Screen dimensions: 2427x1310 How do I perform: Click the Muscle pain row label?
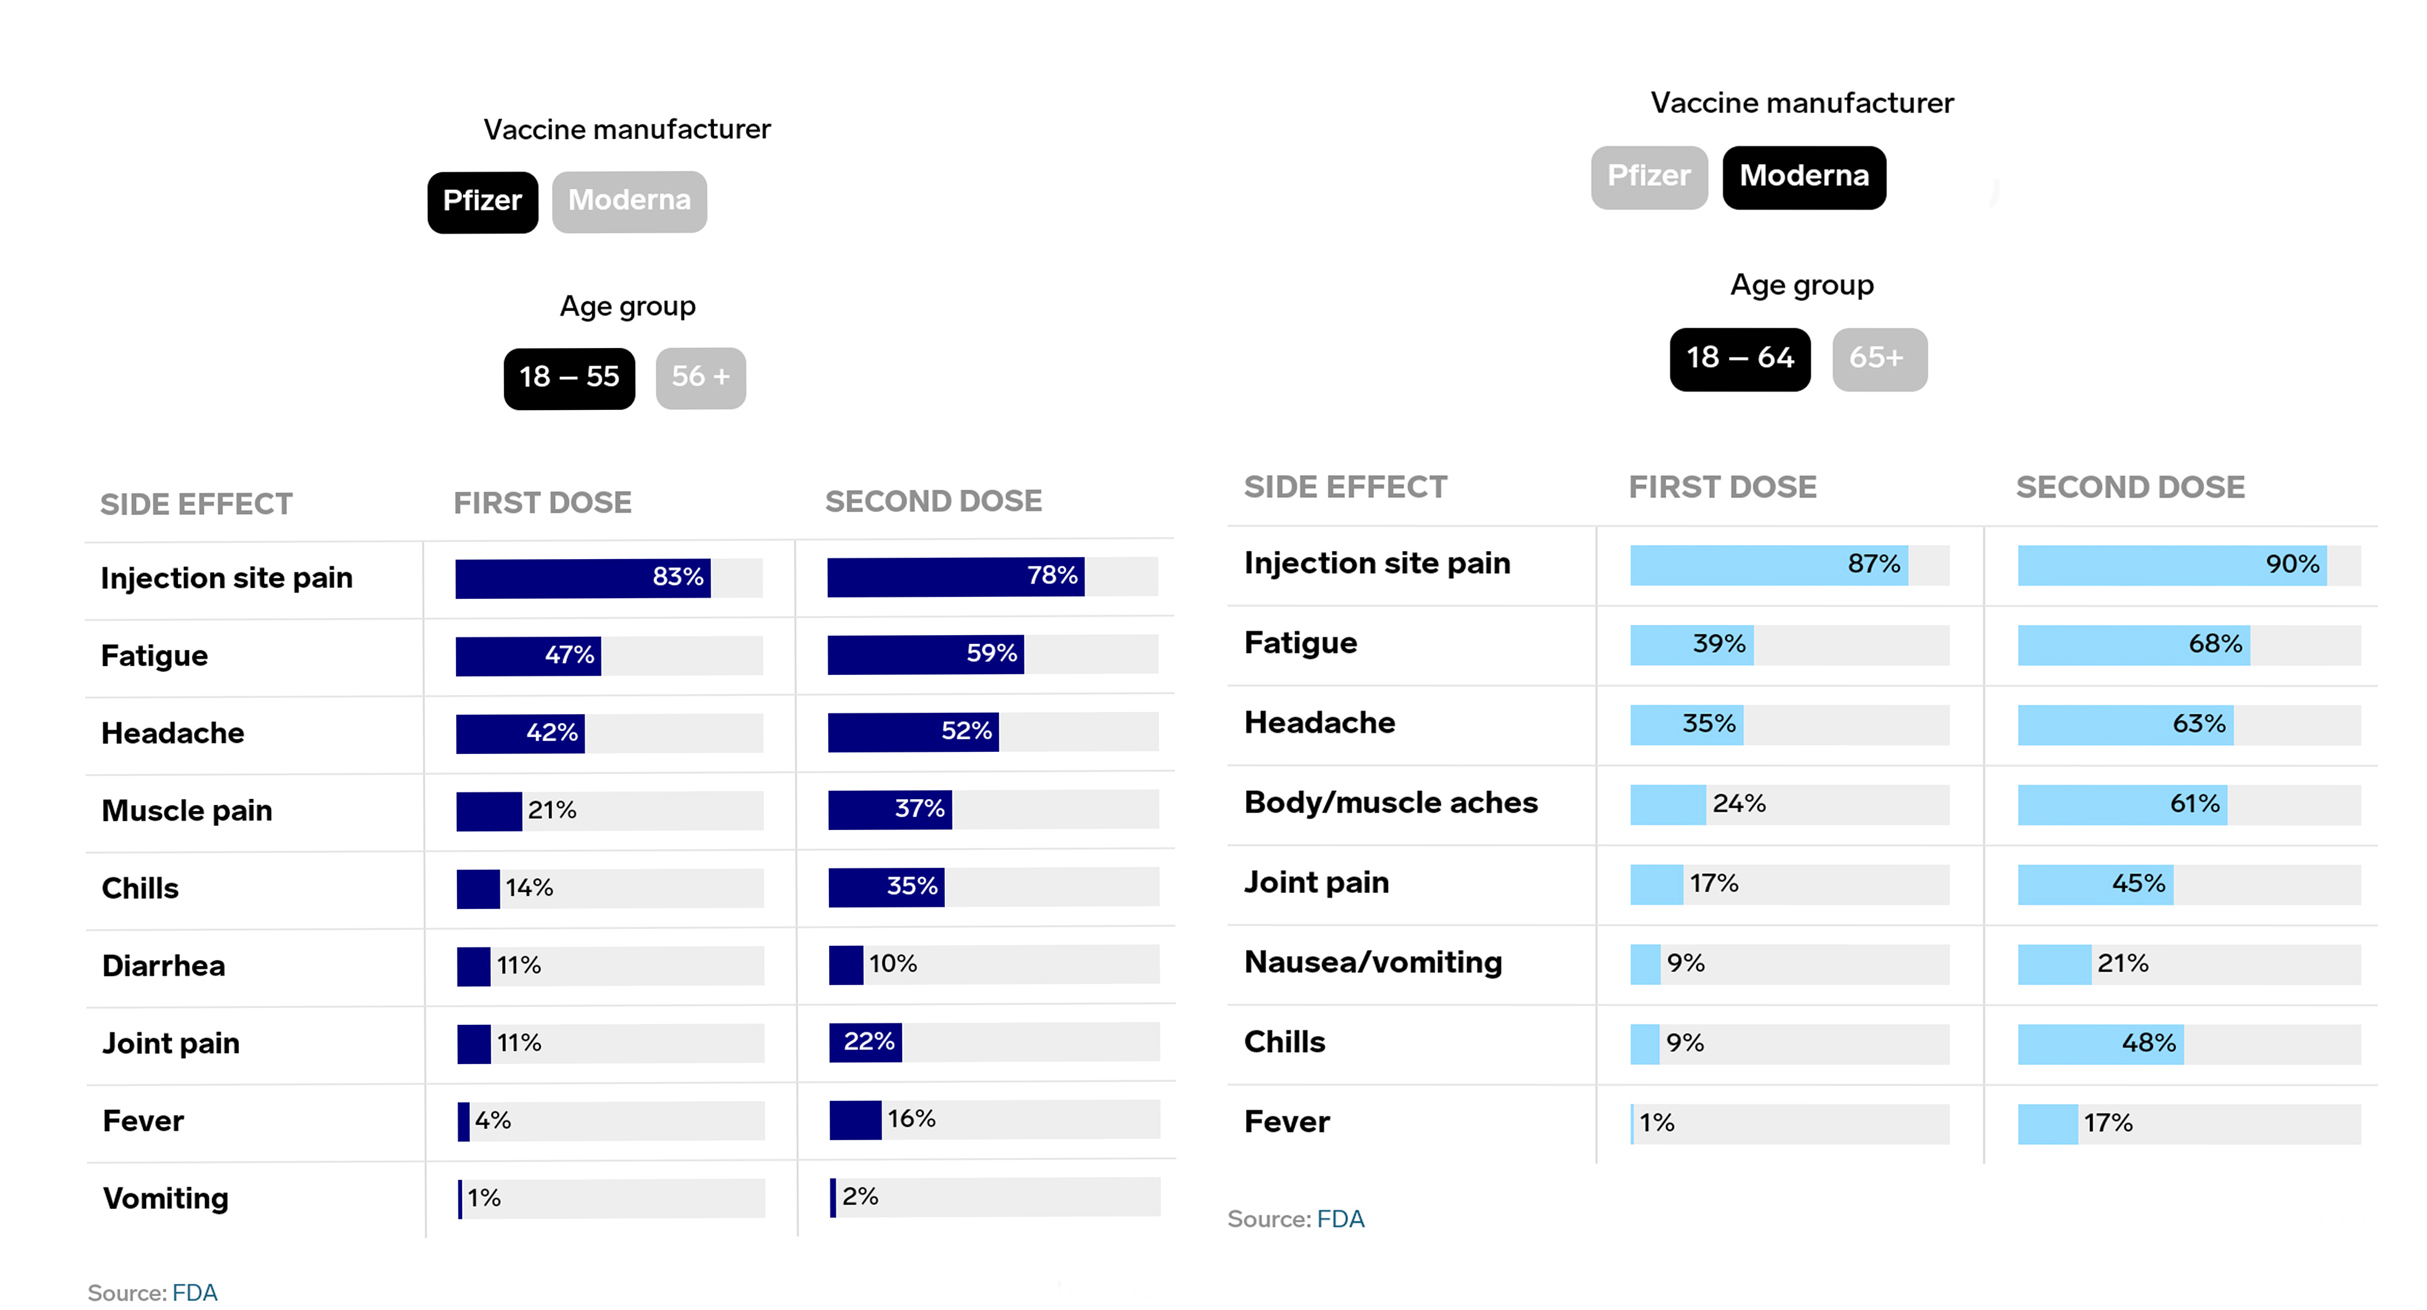tap(187, 810)
